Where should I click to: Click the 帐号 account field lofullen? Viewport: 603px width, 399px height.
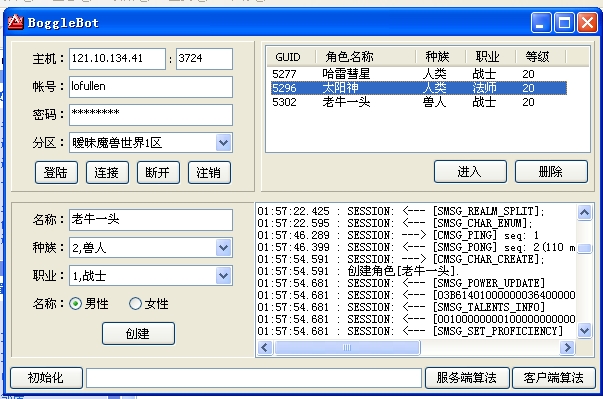[151, 87]
